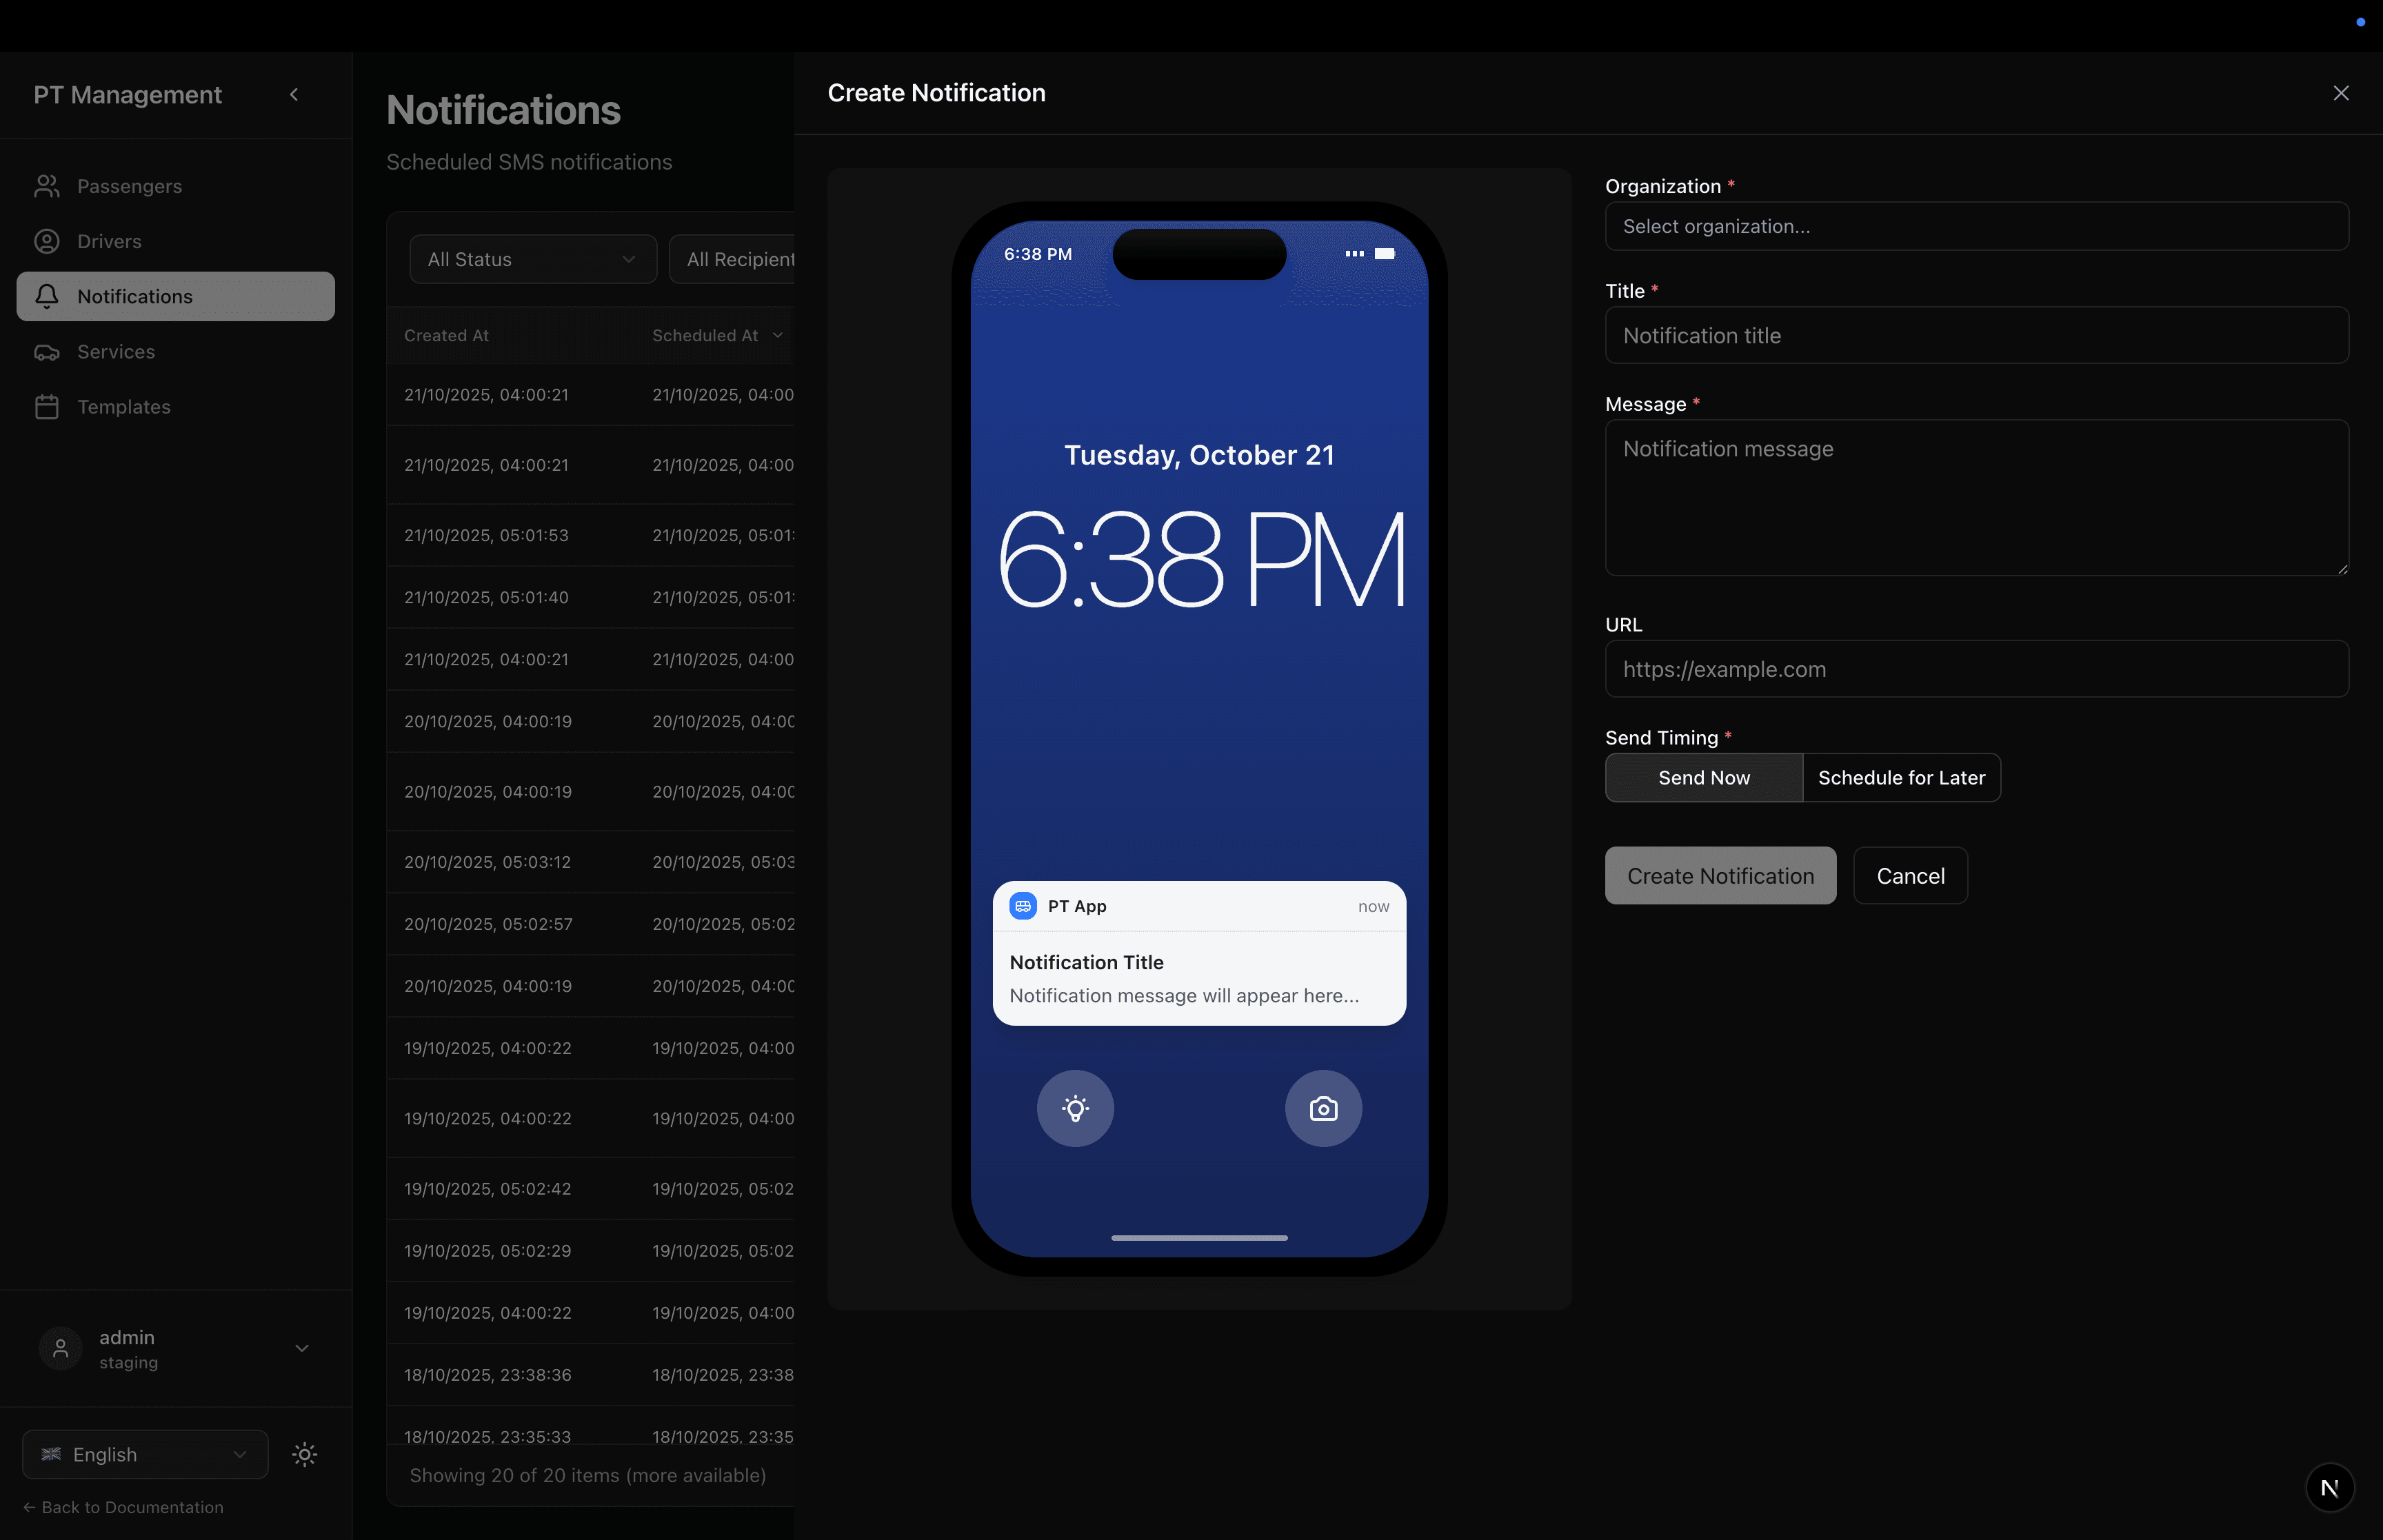This screenshot has width=2383, height=1540.
Task: Follow the Back to Documentation link
Action: pos(124,1507)
